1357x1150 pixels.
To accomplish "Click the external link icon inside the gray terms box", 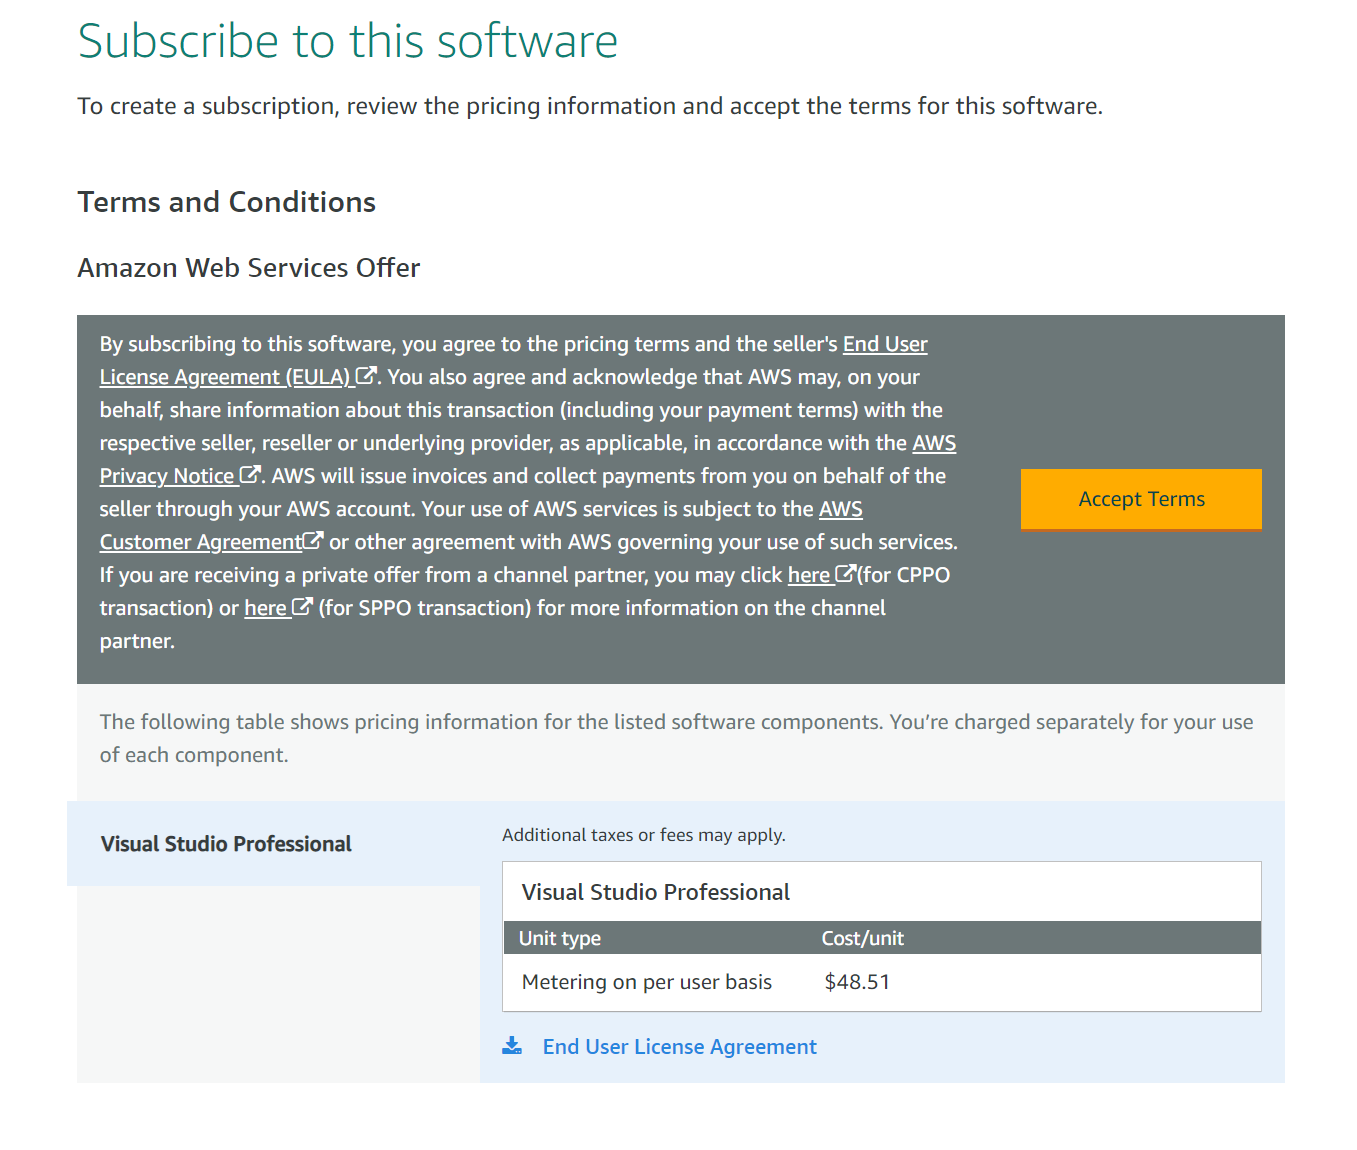I will 368,375.
